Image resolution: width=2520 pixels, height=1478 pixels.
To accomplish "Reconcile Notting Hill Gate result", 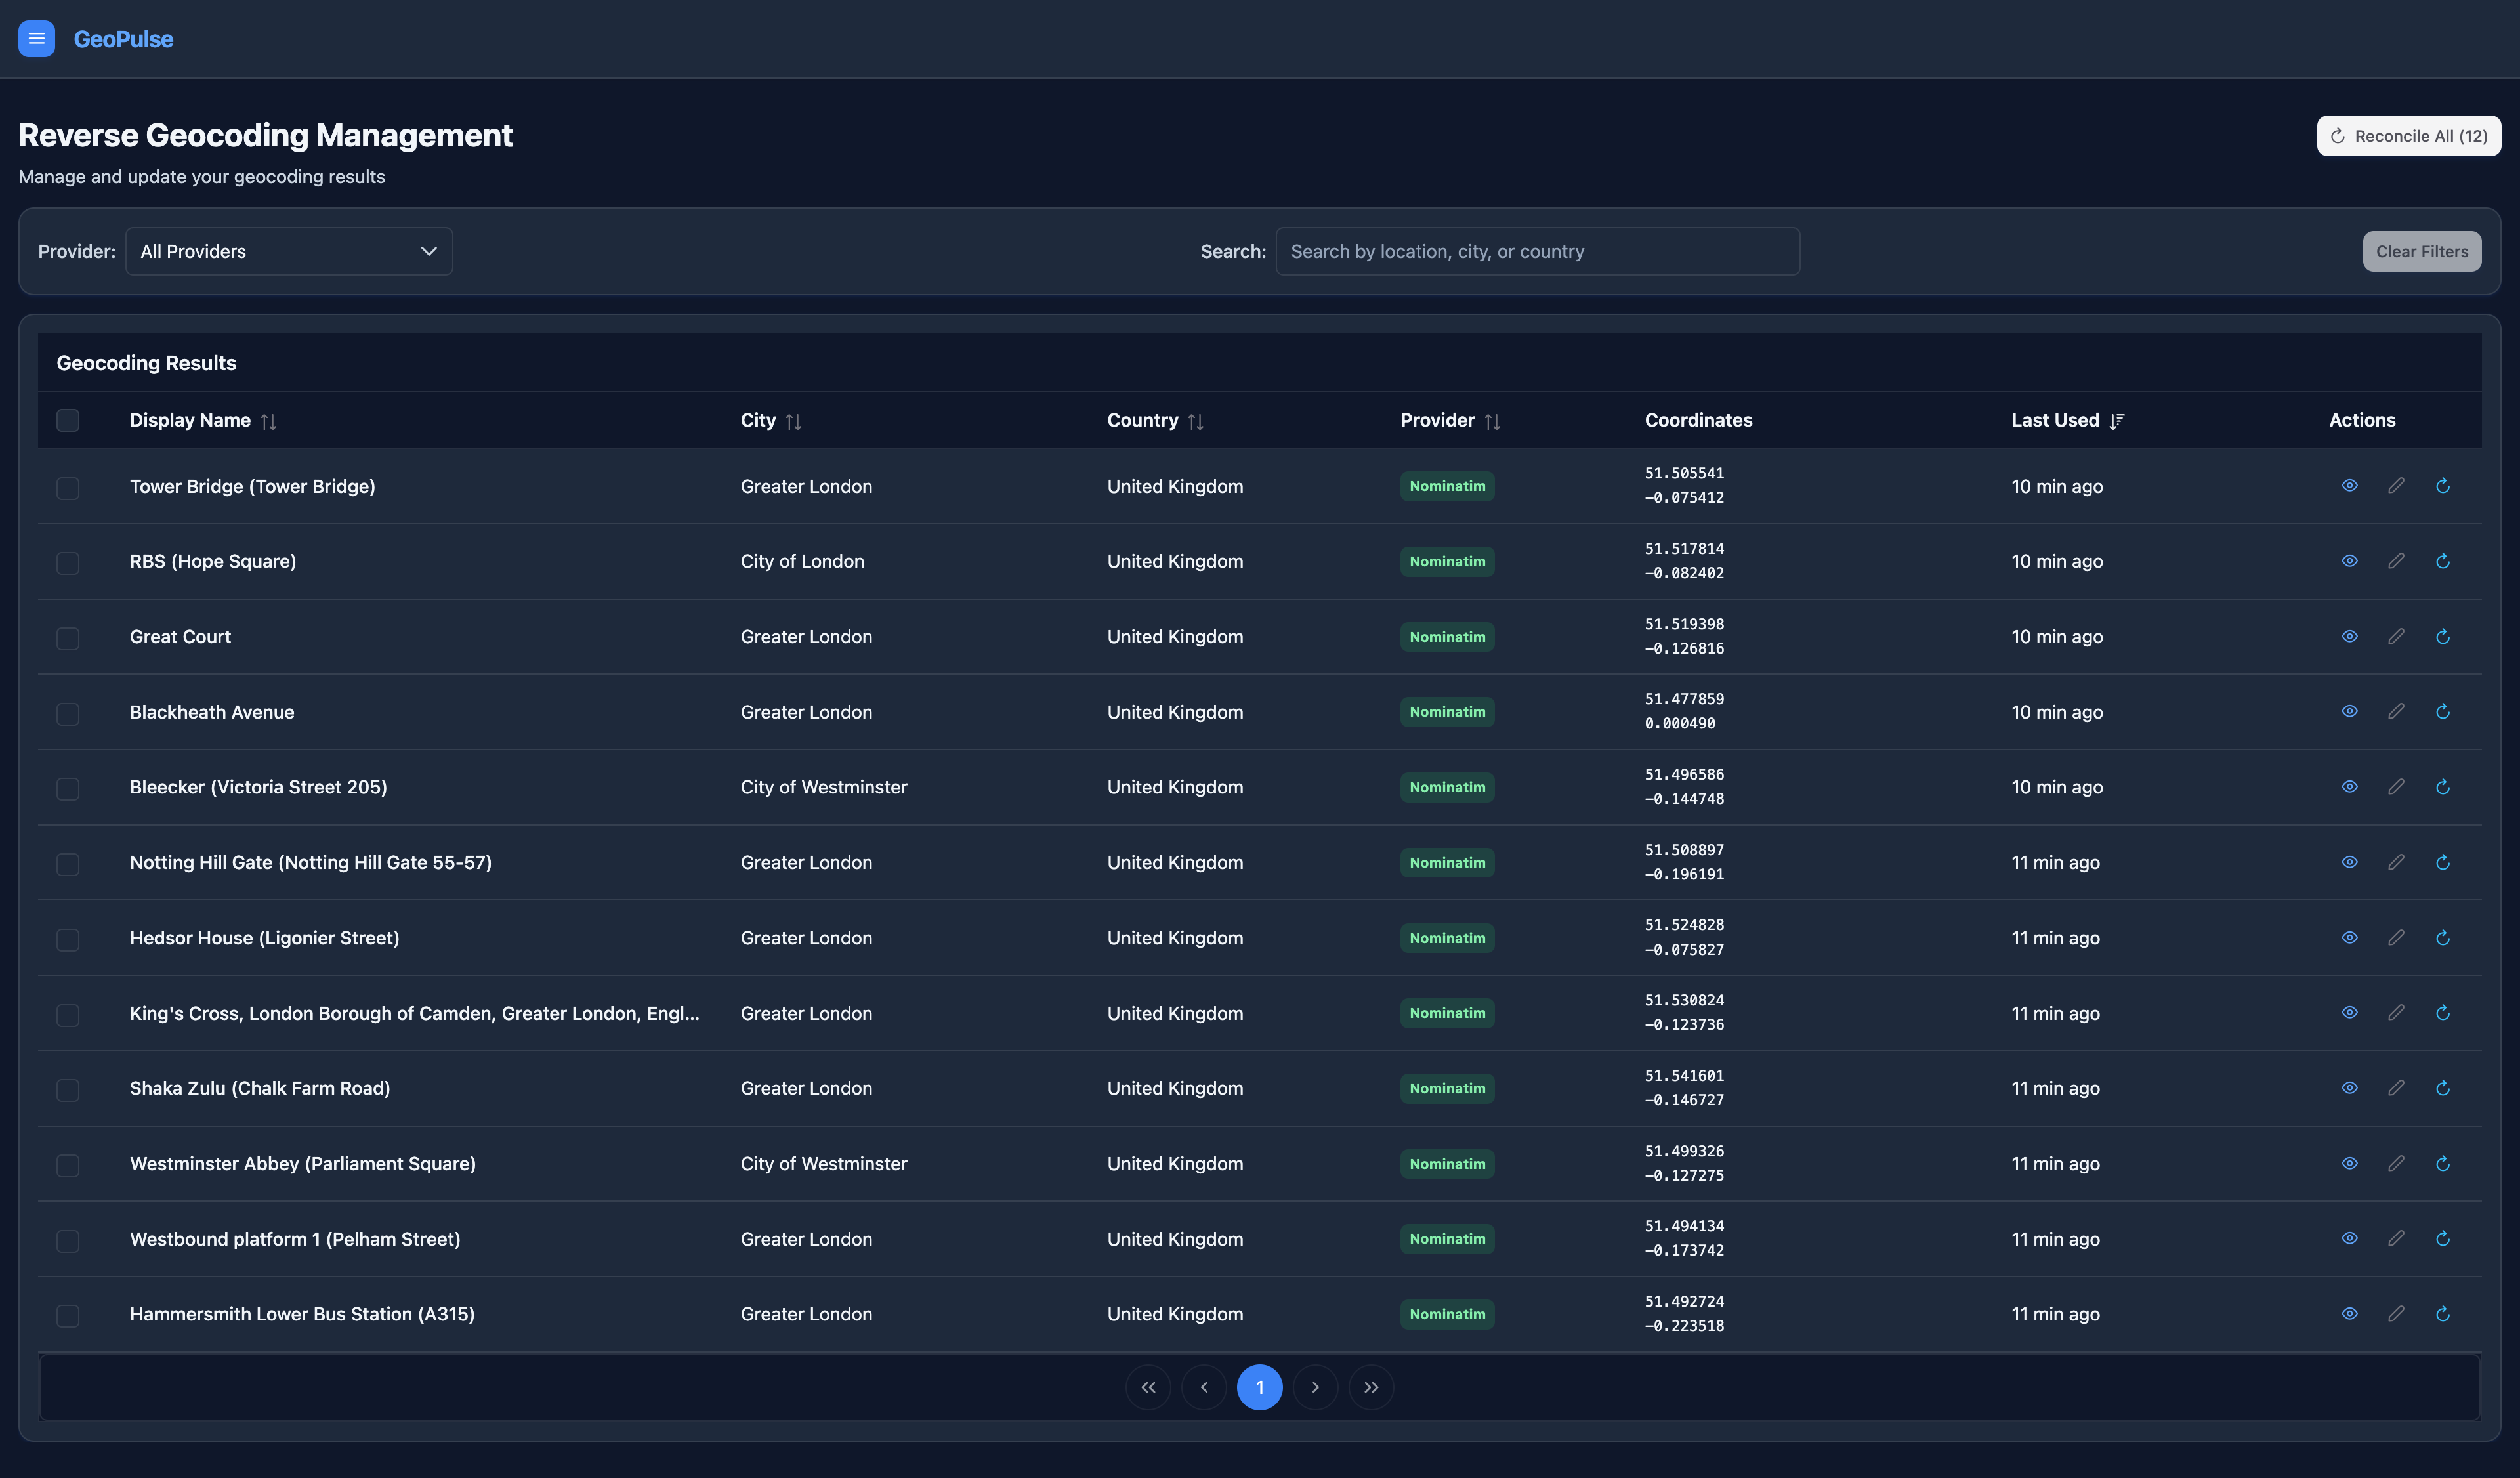I will click(2442, 862).
